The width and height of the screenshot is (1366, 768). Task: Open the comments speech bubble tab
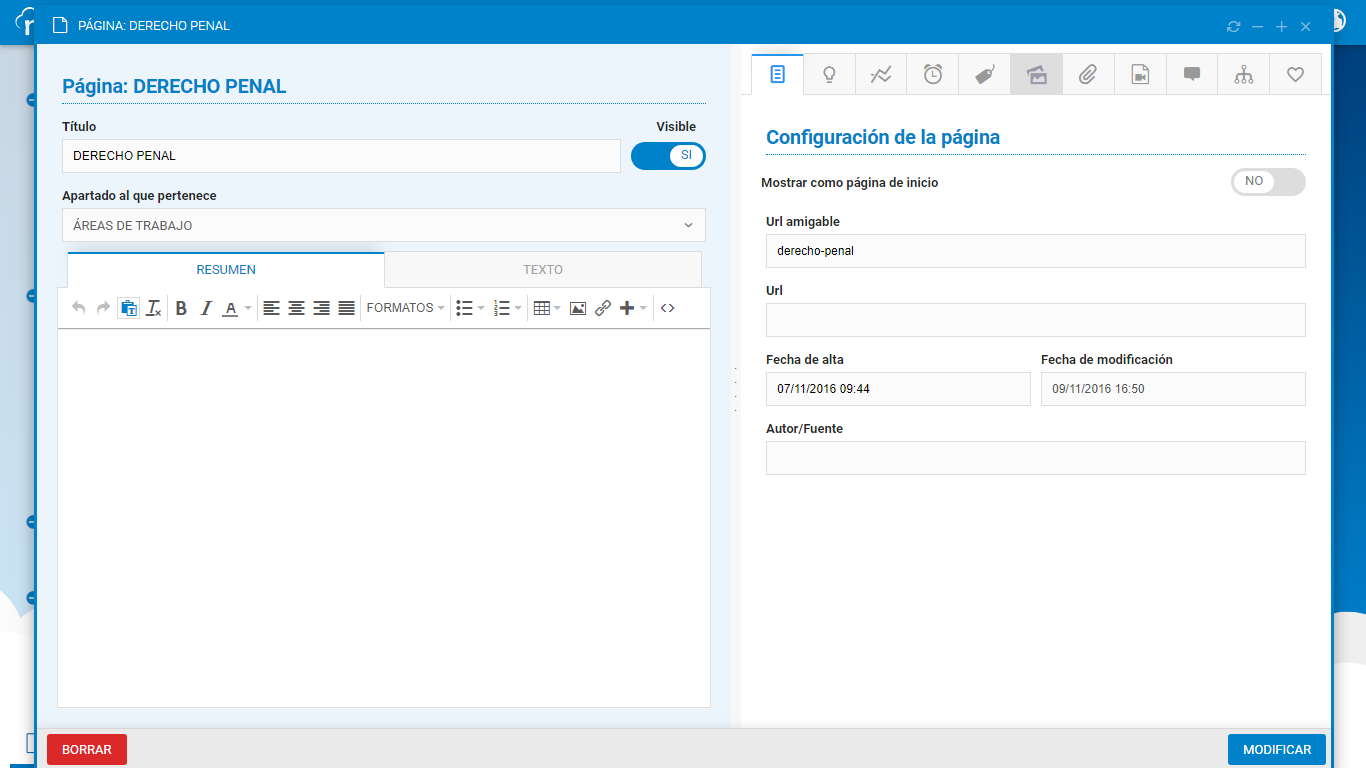(x=1192, y=74)
